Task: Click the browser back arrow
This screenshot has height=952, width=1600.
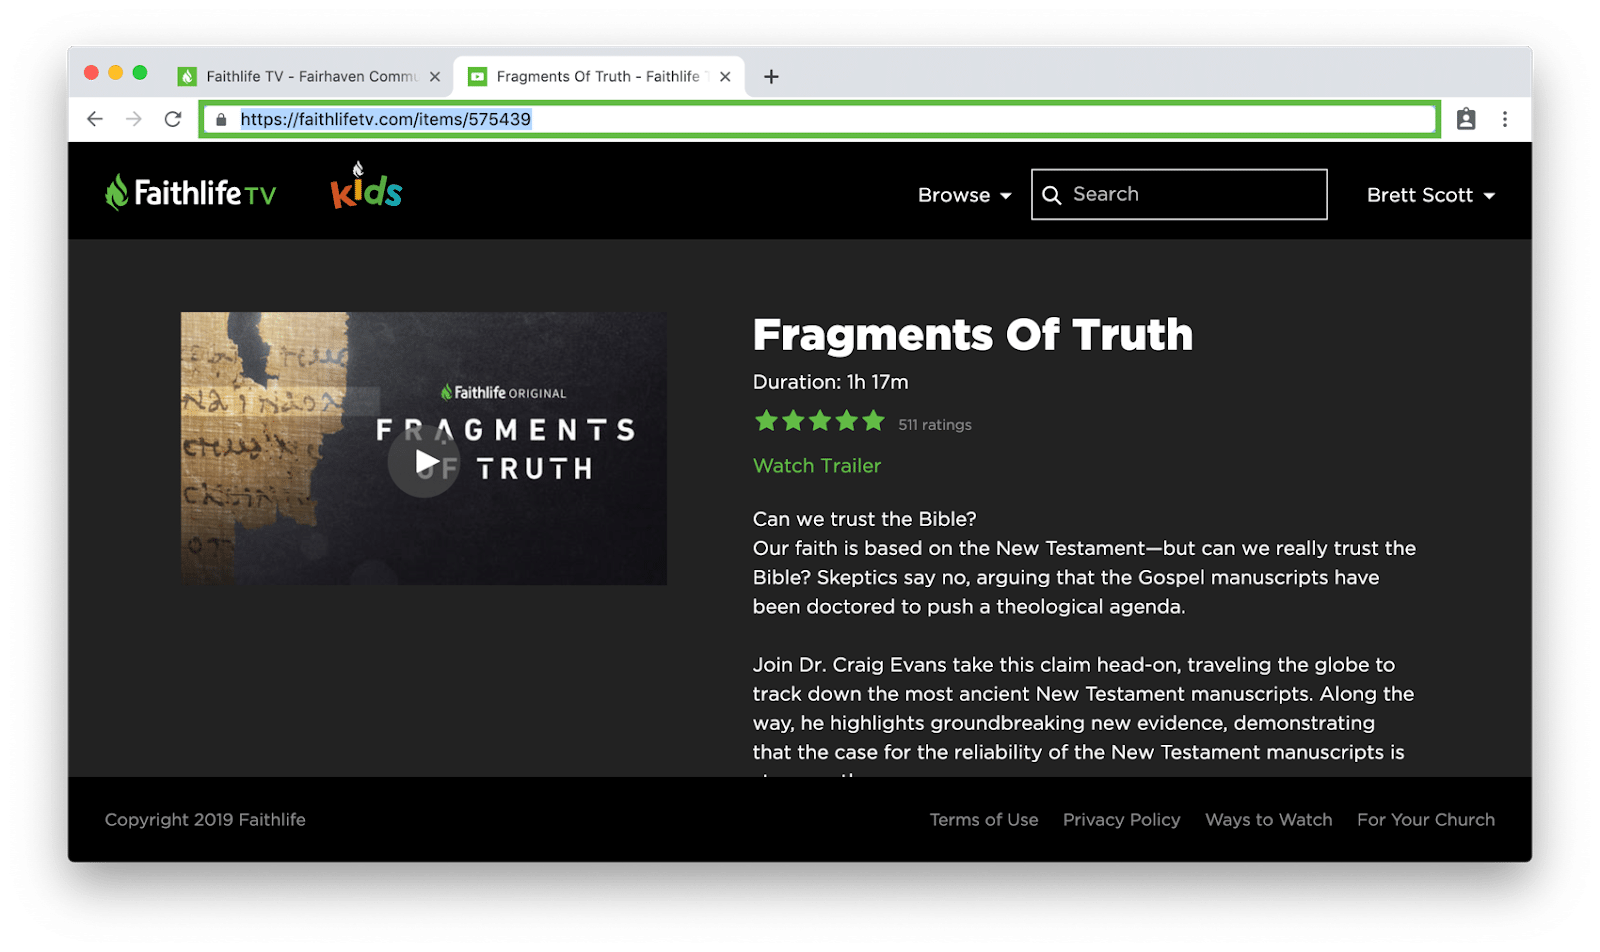Action: tap(95, 119)
